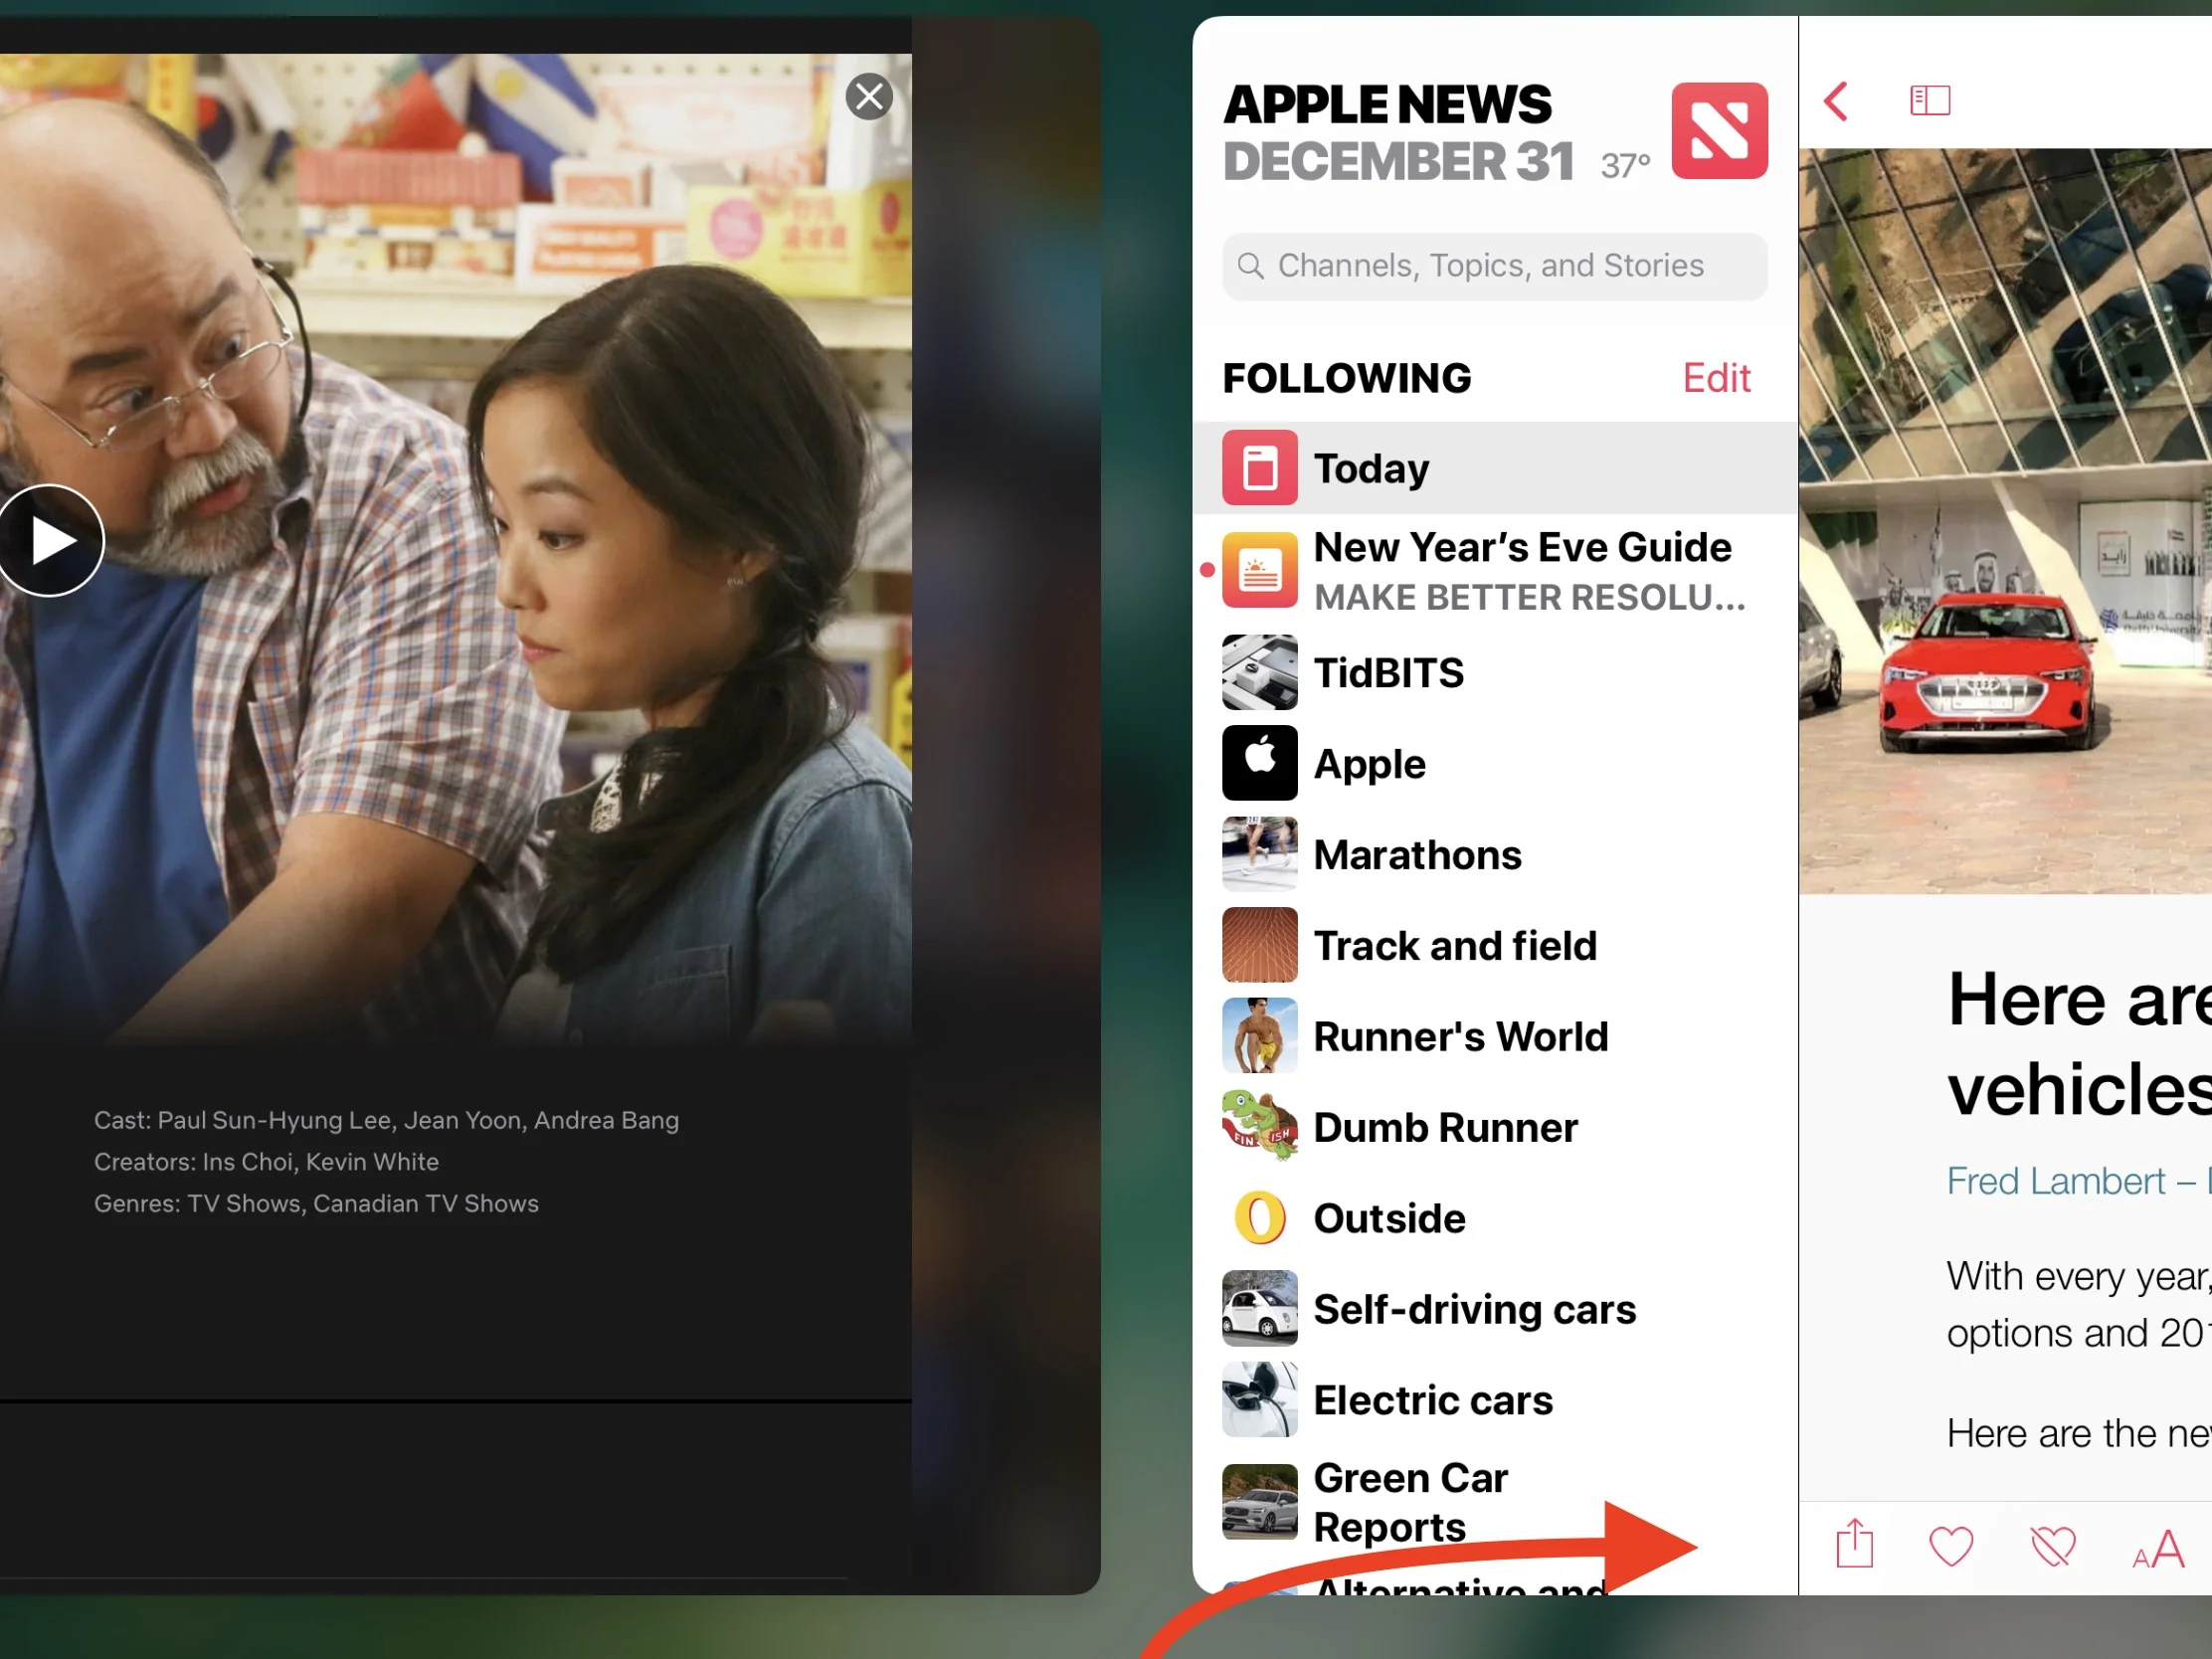Open the Electric cars topic
Screen dimensions: 2212x1659
click(x=1494, y=1401)
